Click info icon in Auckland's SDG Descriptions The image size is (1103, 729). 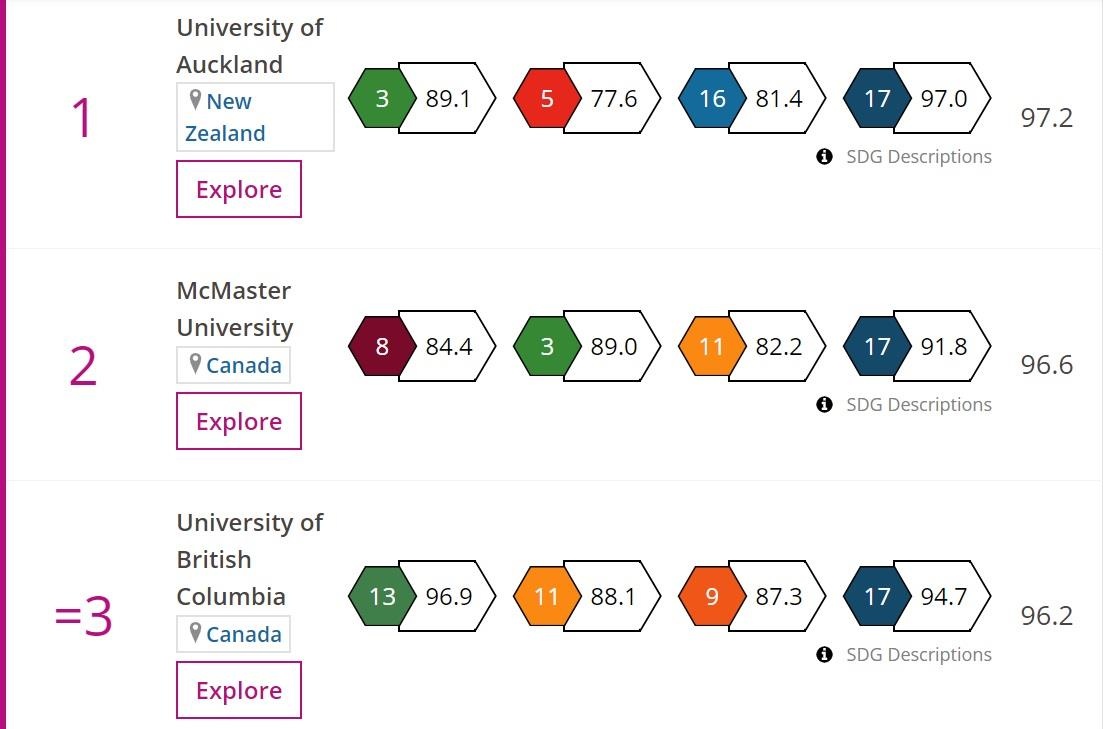point(824,157)
